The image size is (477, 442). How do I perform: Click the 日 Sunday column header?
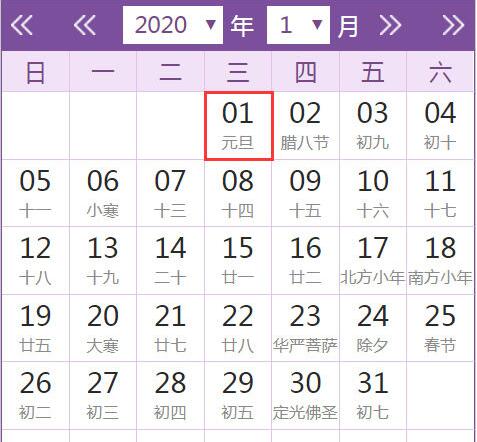point(35,72)
